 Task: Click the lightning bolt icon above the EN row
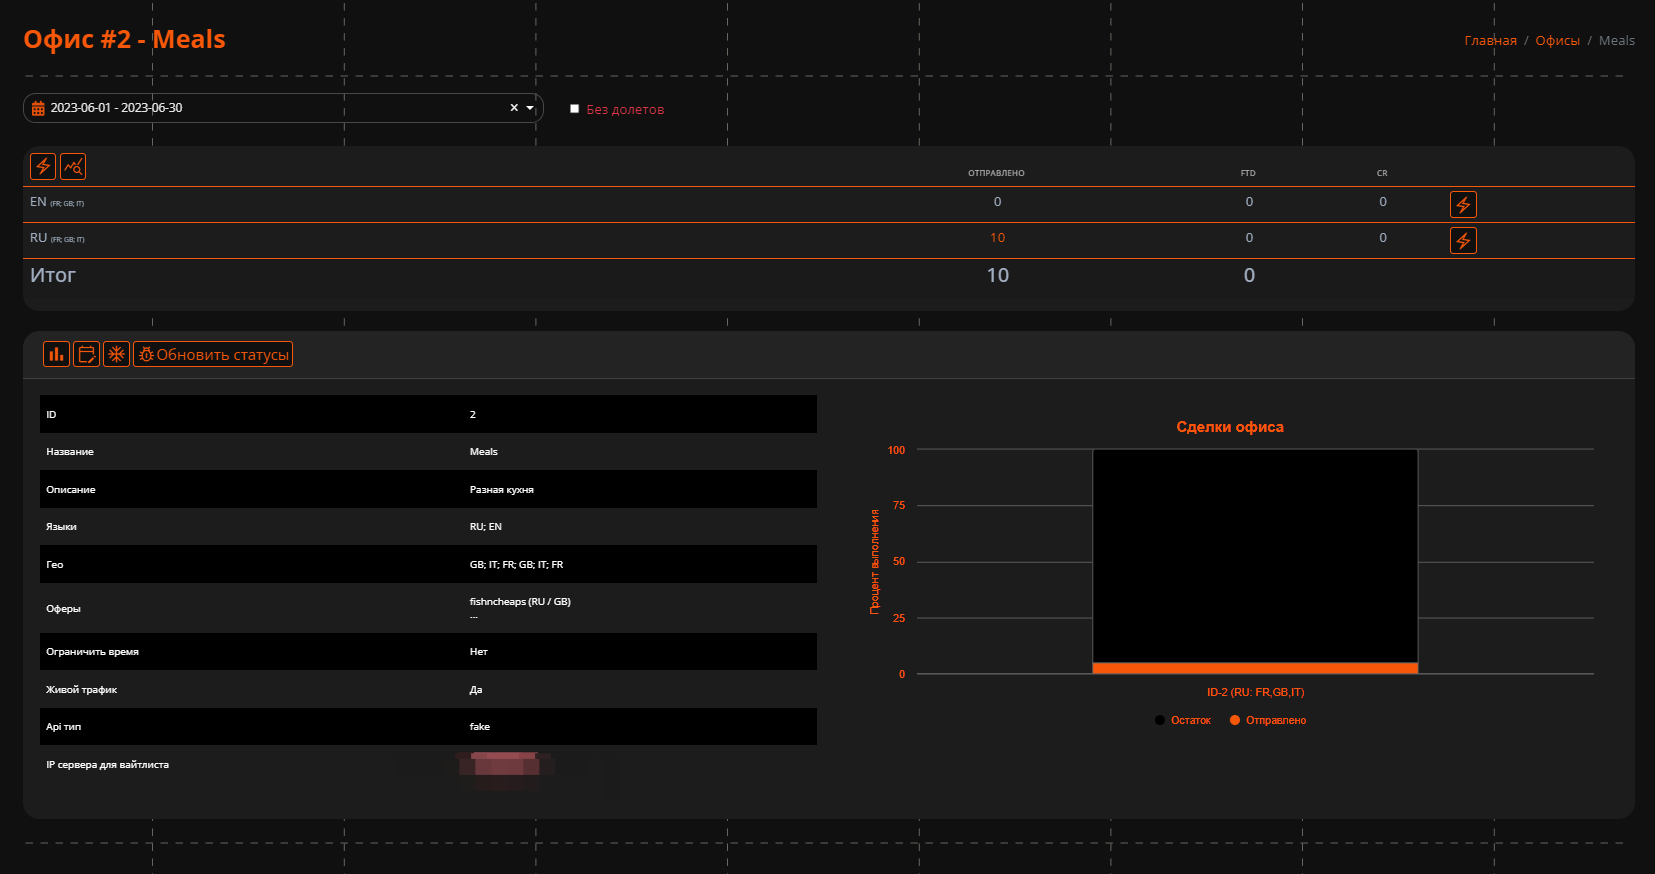43,166
